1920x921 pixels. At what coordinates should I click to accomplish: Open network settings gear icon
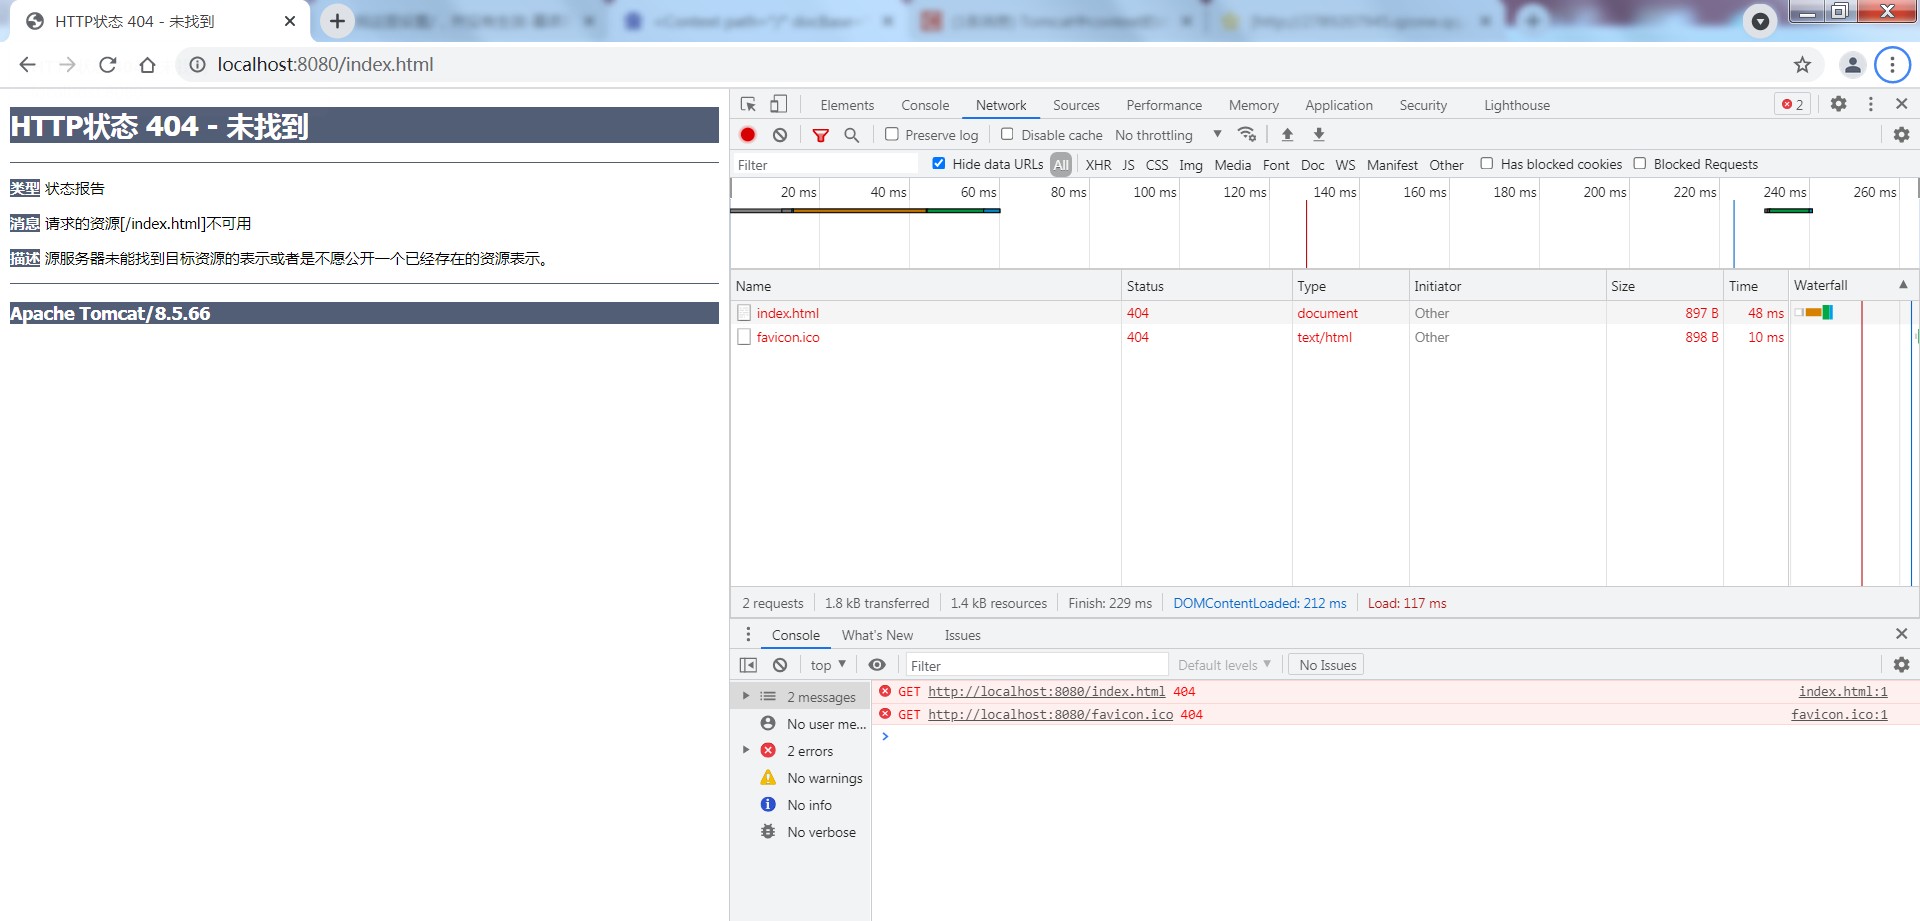(1902, 134)
